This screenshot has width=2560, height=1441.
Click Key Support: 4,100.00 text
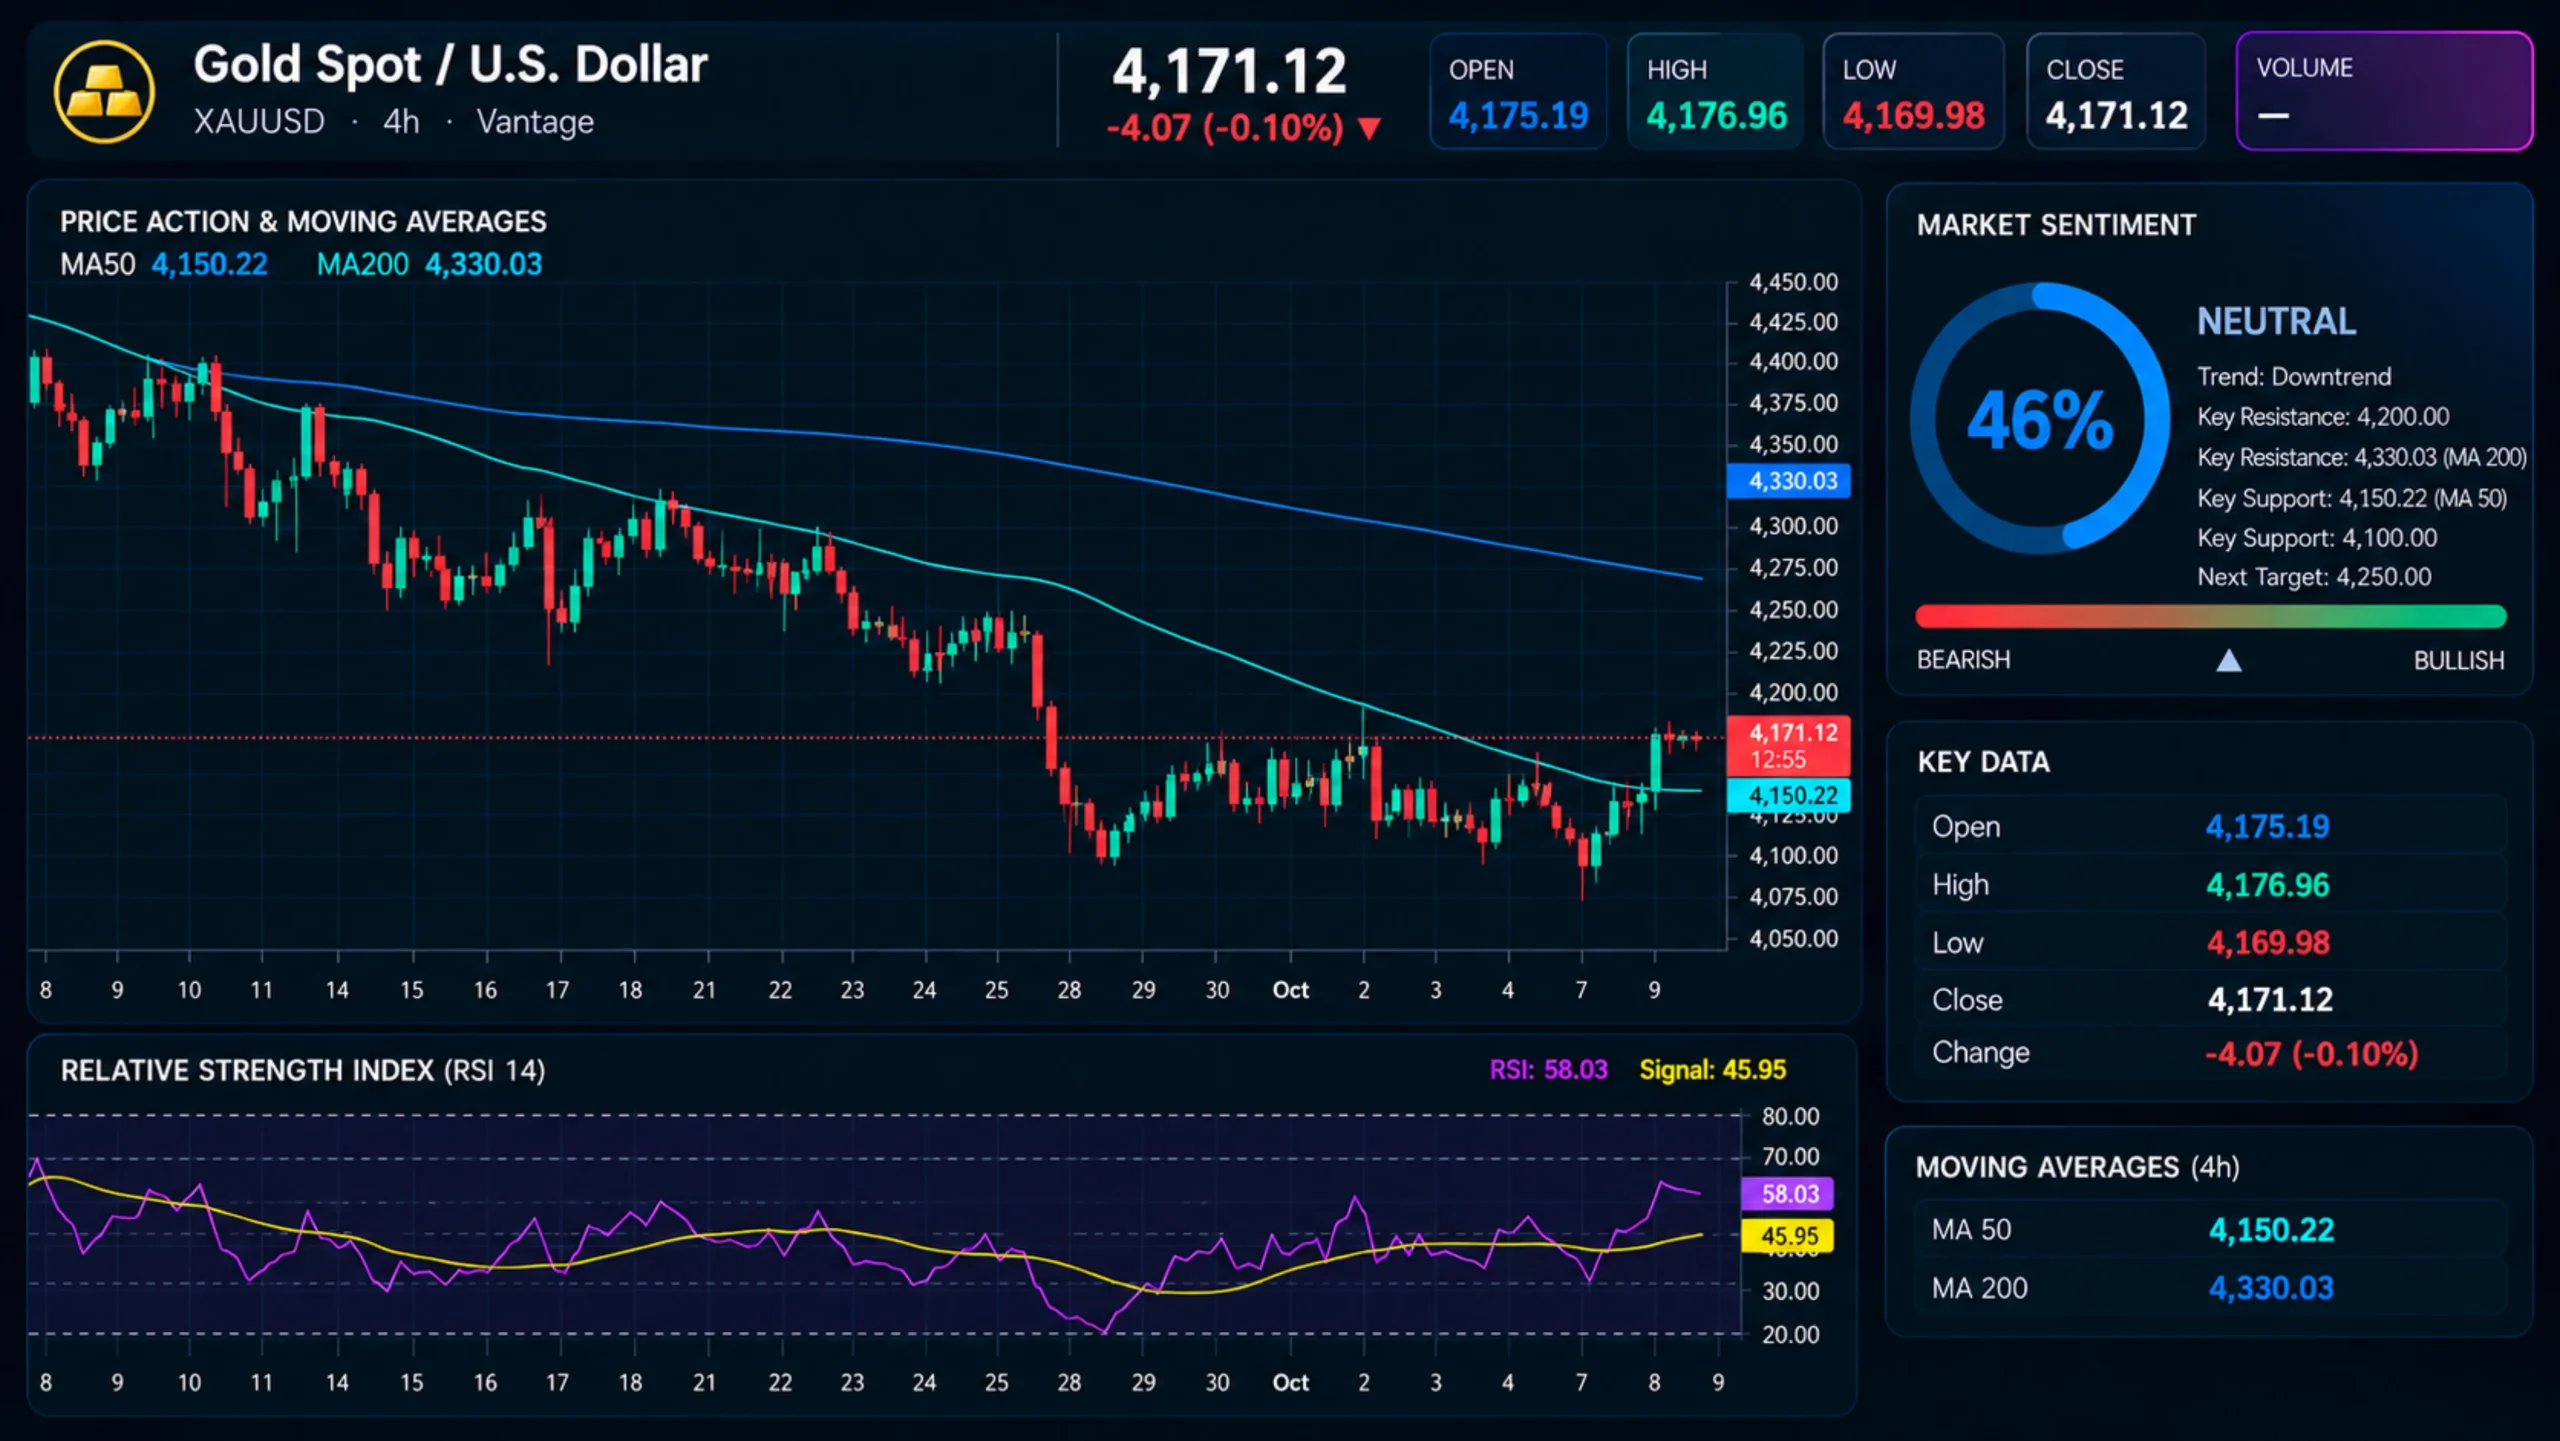2317,538
